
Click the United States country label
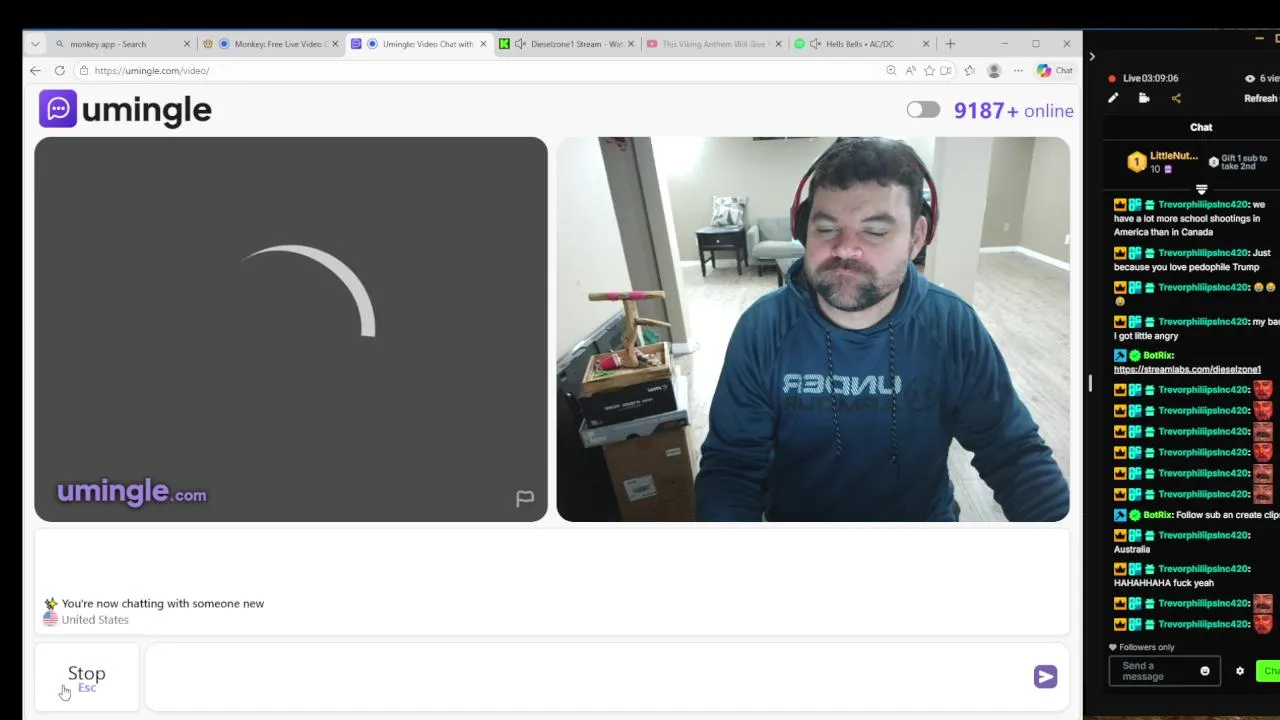click(x=95, y=620)
